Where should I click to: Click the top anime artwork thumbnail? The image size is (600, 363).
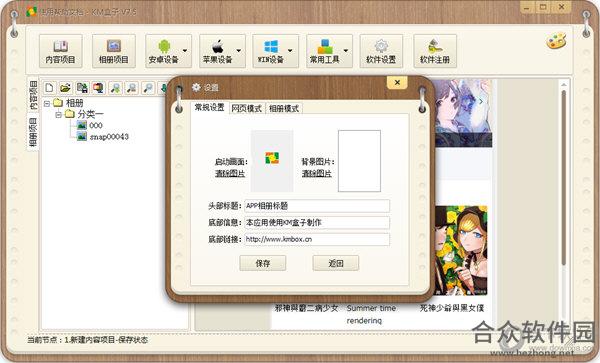[463, 113]
